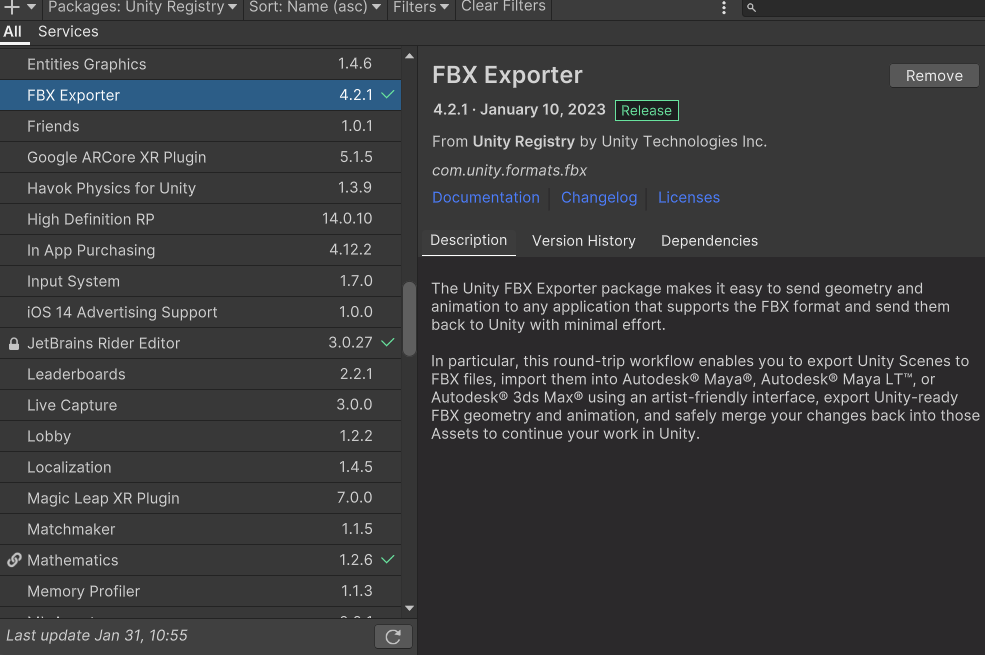Click the scroll up arrow of package list

coord(410,56)
